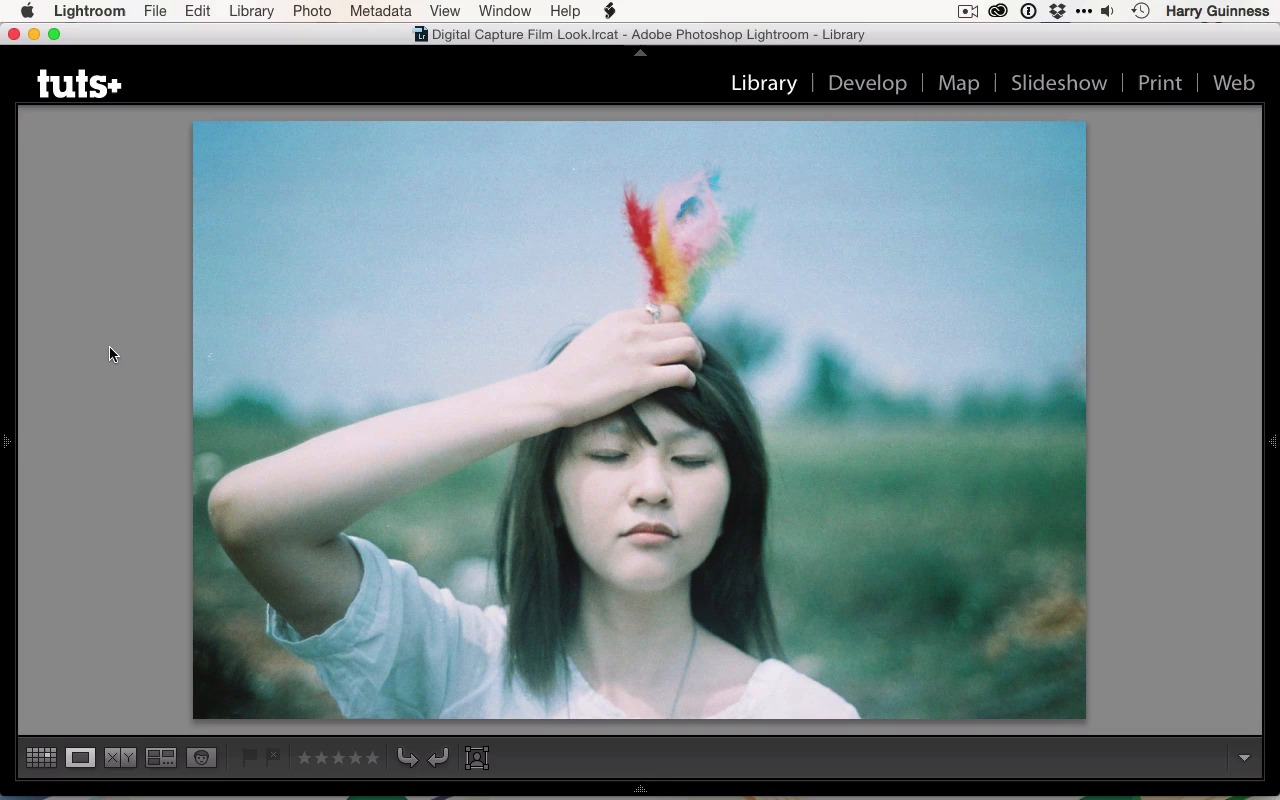
Task: Open the Metadata menu
Action: pyautogui.click(x=380, y=11)
